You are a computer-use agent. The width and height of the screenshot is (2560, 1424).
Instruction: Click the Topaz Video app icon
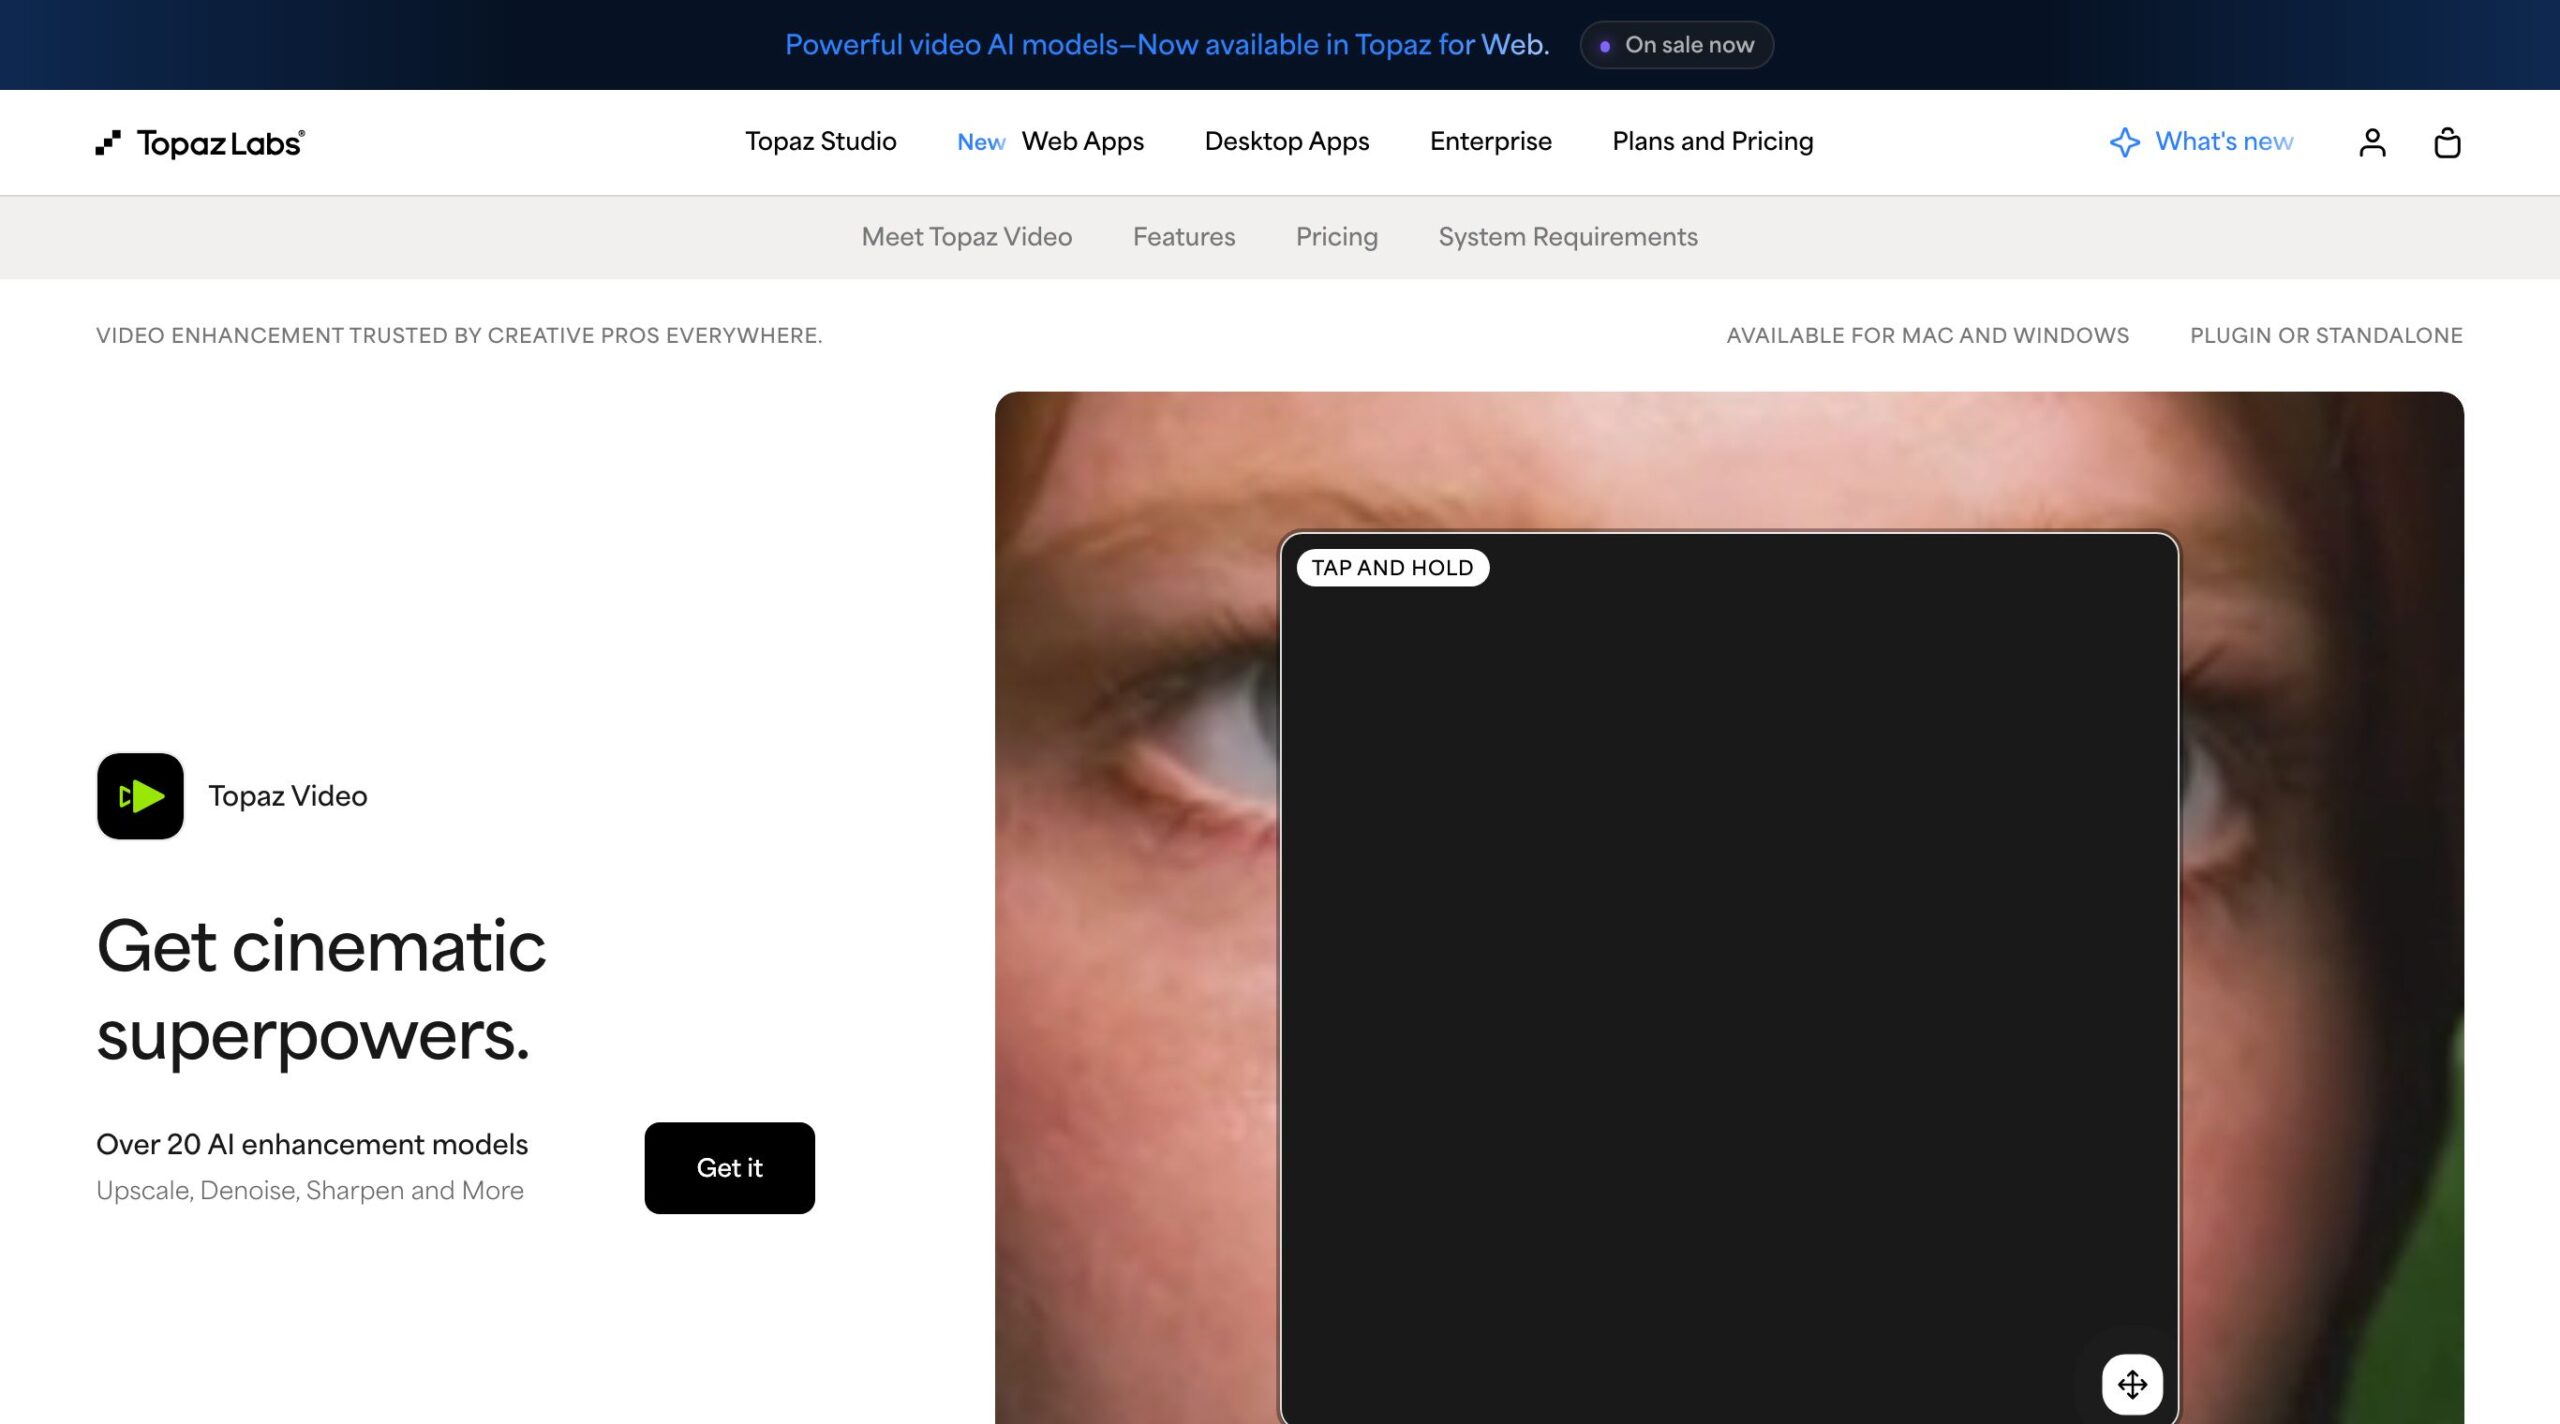pos(140,796)
